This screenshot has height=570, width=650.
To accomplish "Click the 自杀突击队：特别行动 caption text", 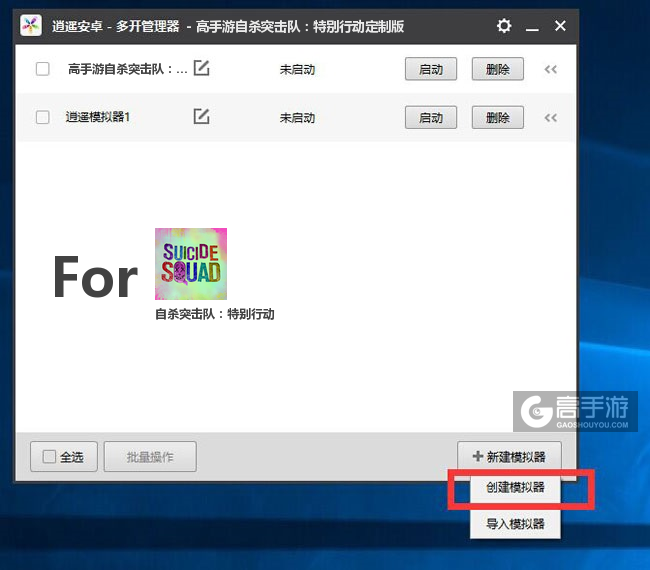I will [x=215, y=314].
